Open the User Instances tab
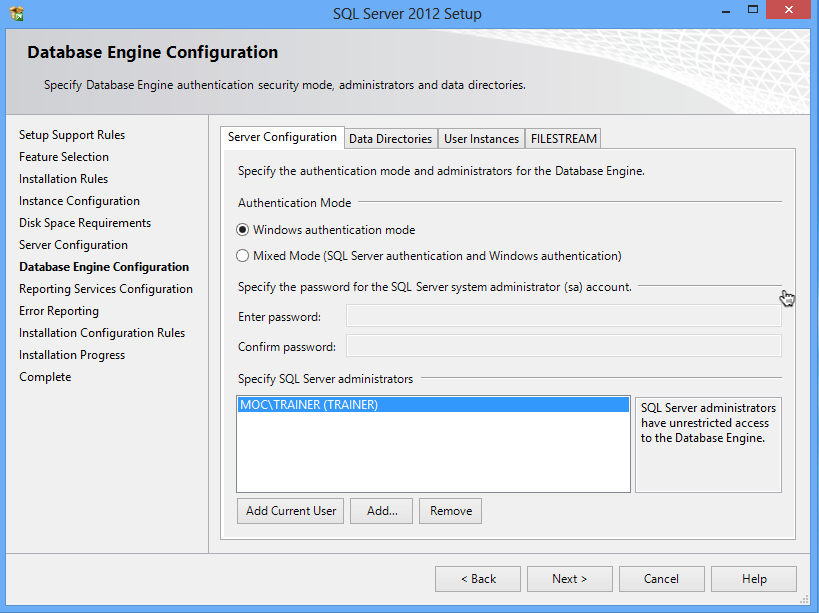This screenshot has height=613, width=819. pyautogui.click(x=481, y=139)
